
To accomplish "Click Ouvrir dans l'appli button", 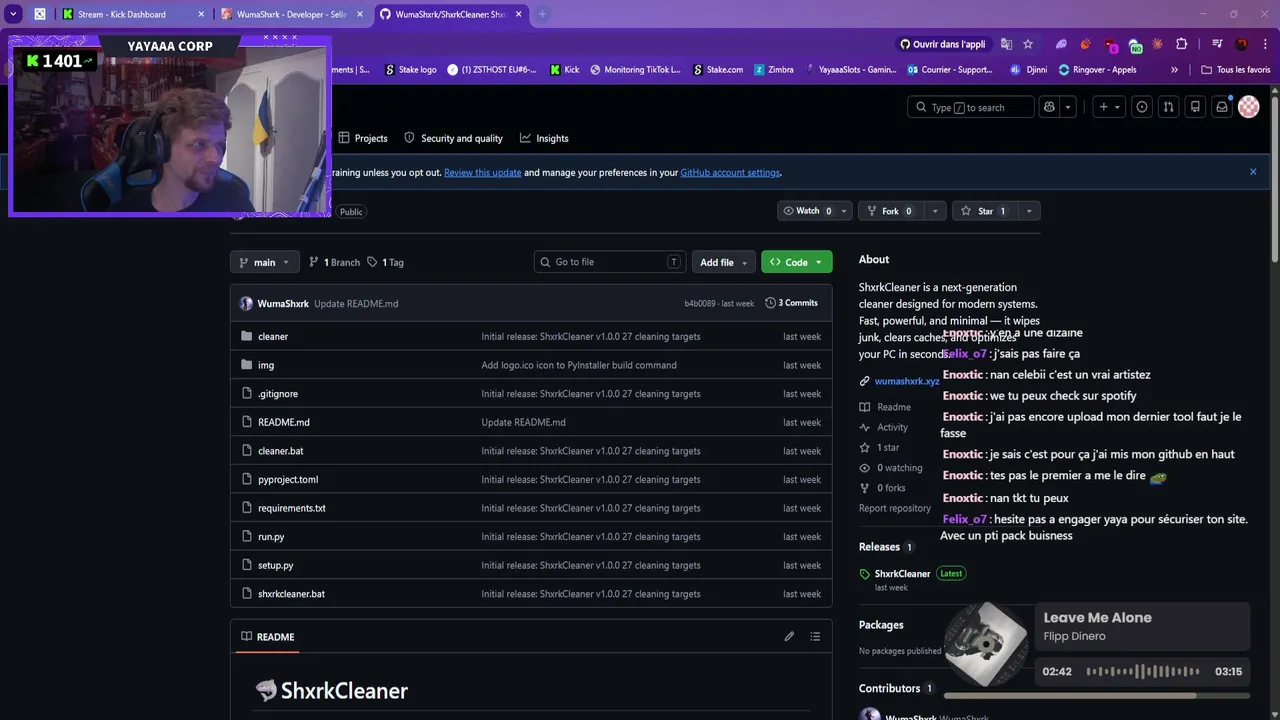I will (x=943, y=44).
